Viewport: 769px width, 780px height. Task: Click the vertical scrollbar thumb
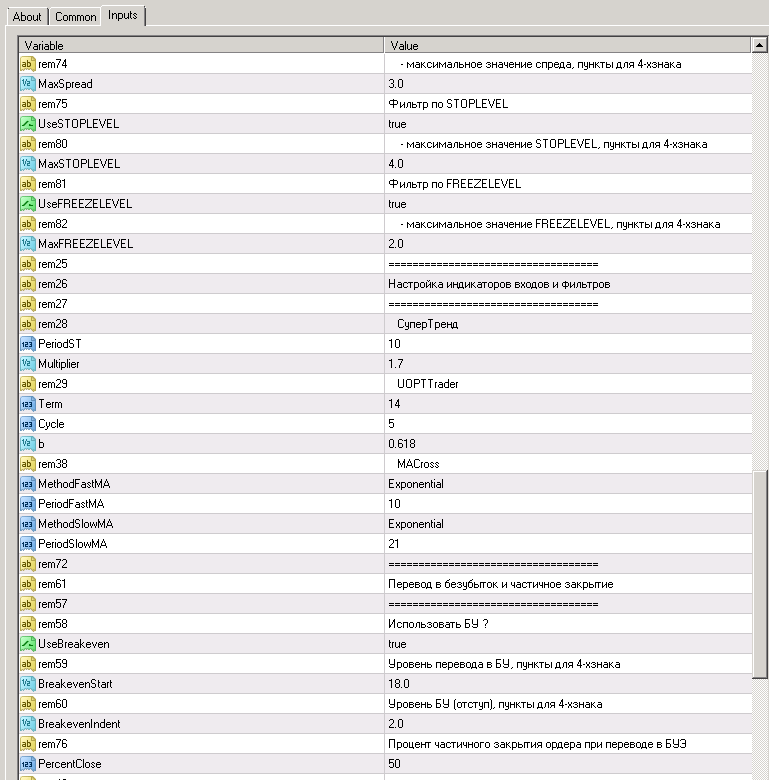pos(760,574)
